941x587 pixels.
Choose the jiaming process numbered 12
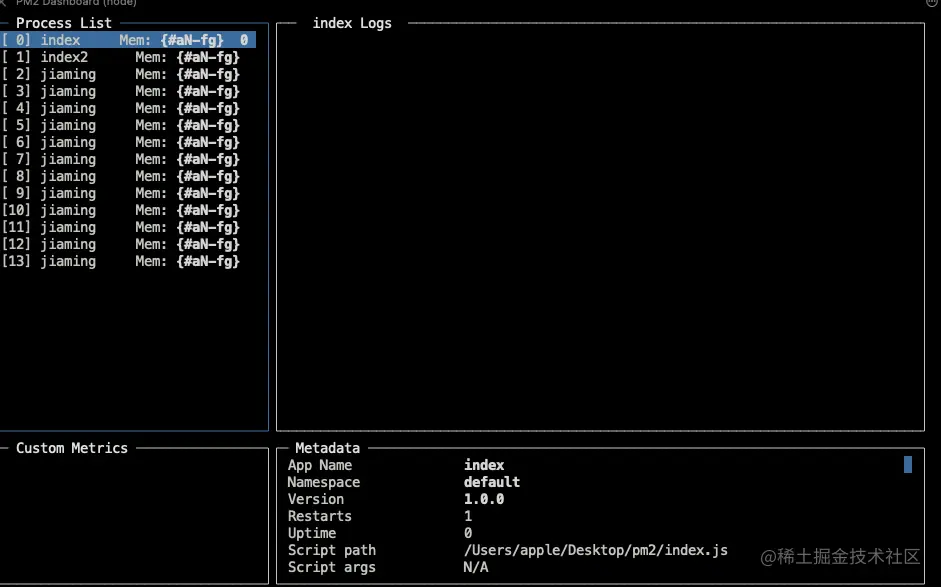pos(121,244)
